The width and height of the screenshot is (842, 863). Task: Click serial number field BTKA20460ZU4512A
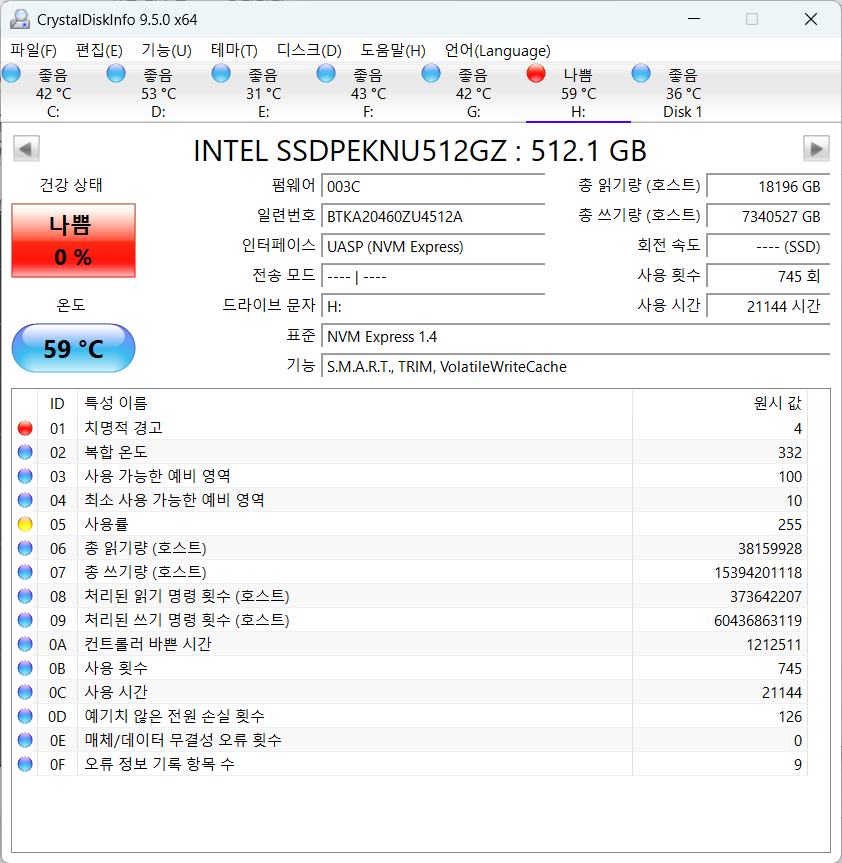pos(433,216)
